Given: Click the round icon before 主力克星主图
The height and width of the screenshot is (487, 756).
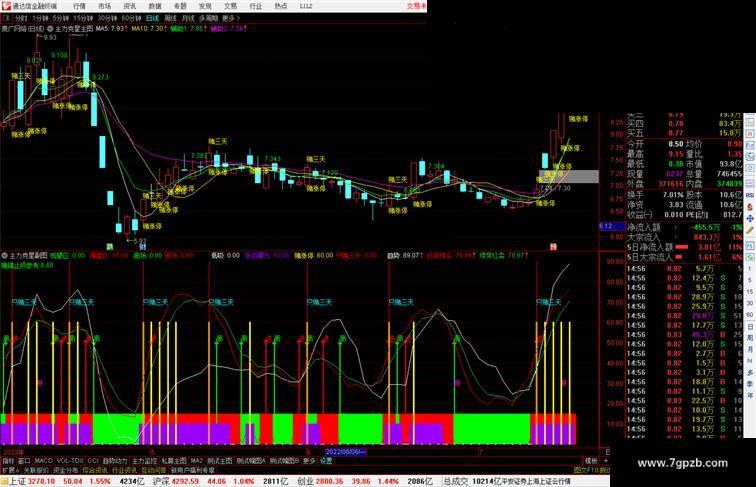Looking at the screenshot, I should (x=50, y=29).
